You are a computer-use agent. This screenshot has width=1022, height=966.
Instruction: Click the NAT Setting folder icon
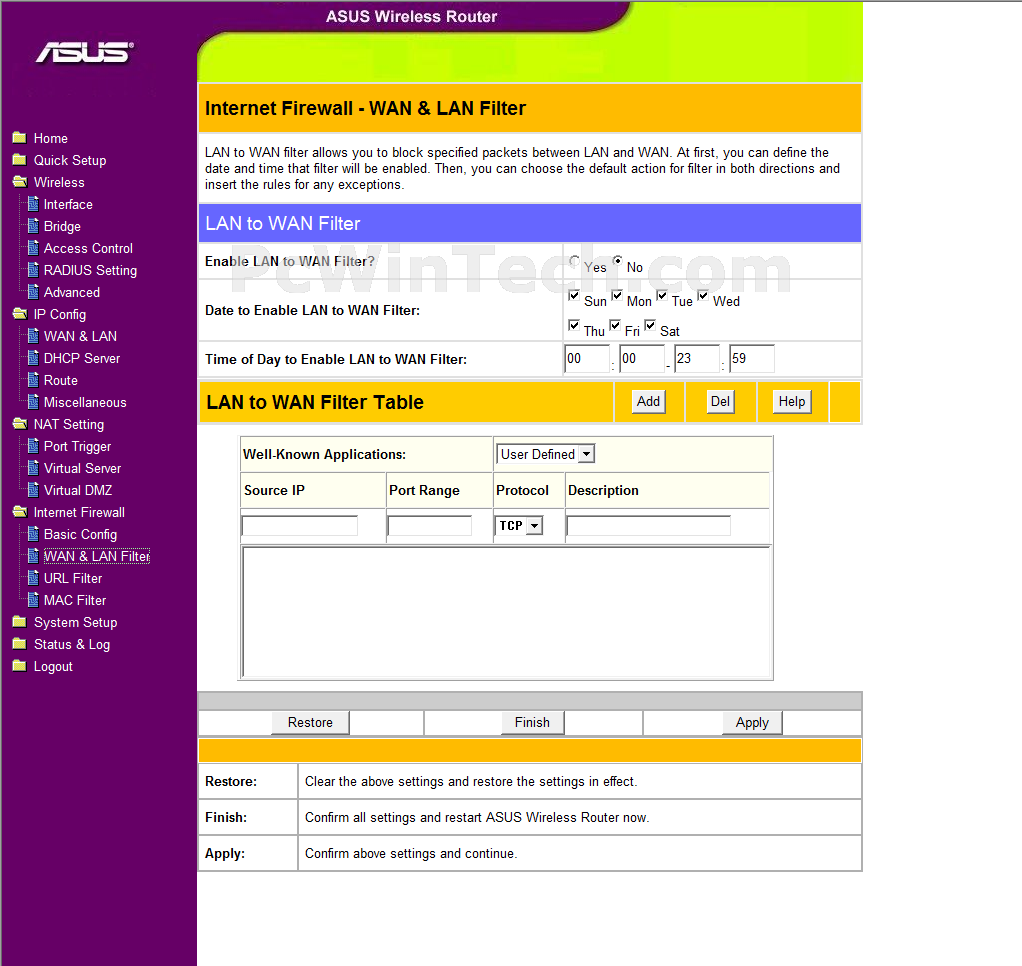pos(20,424)
